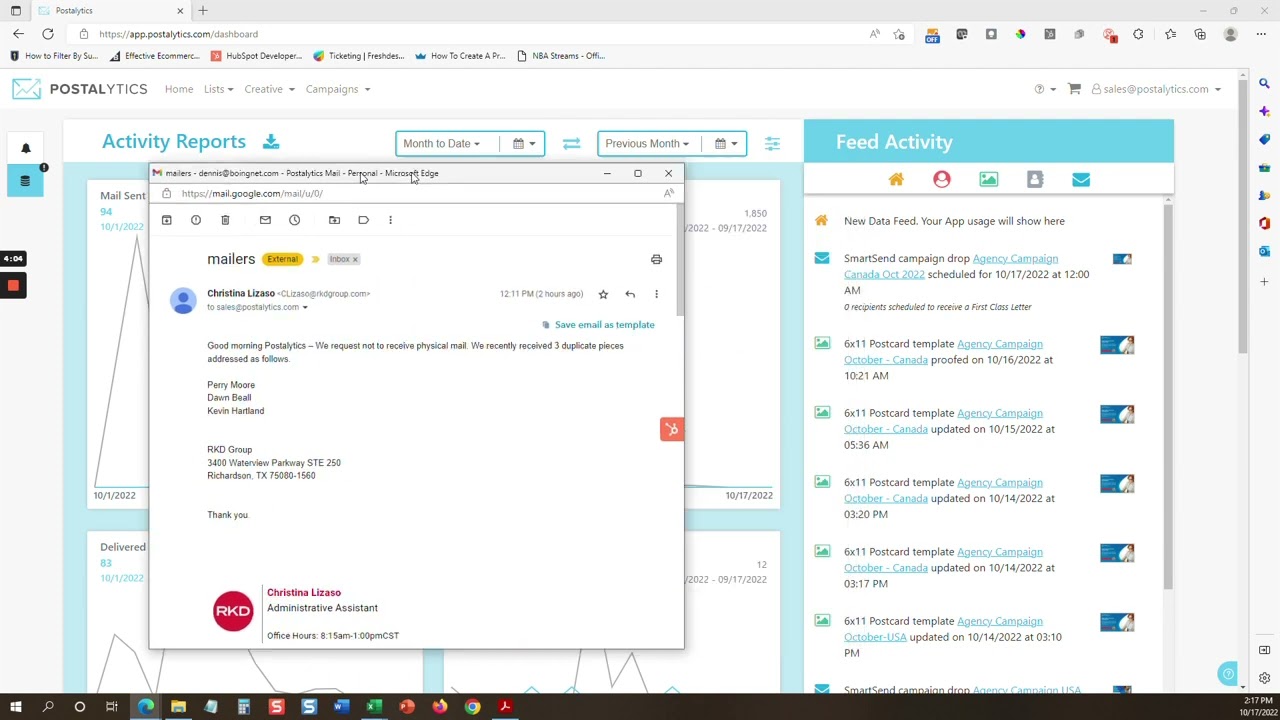Open Word from the taskbar
Image resolution: width=1280 pixels, height=720 pixels.
tap(341, 707)
